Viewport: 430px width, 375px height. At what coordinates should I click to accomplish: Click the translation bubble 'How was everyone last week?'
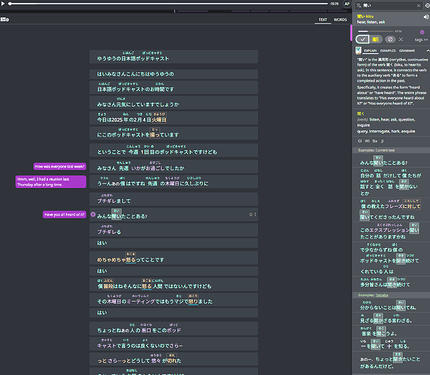[x=60, y=166]
